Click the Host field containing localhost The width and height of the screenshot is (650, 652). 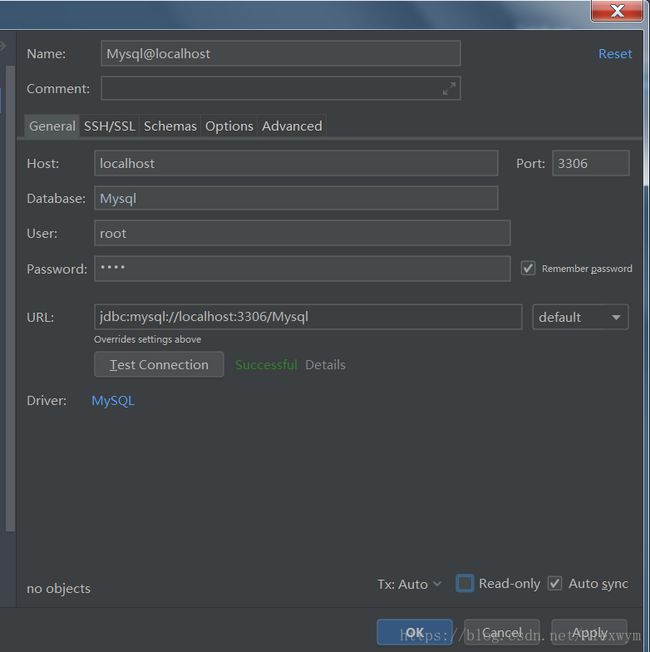pos(296,163)
